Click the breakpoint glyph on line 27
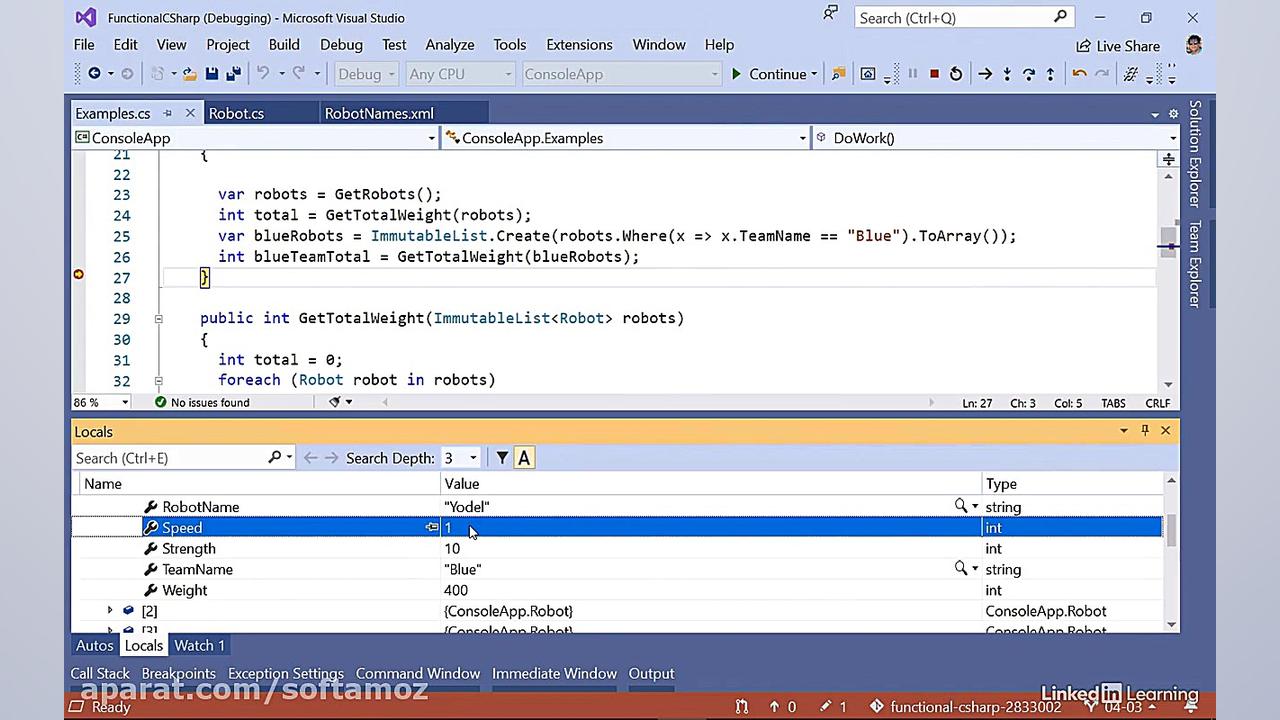The height and width of the screenshot is (720, 1280). [79, 274]
